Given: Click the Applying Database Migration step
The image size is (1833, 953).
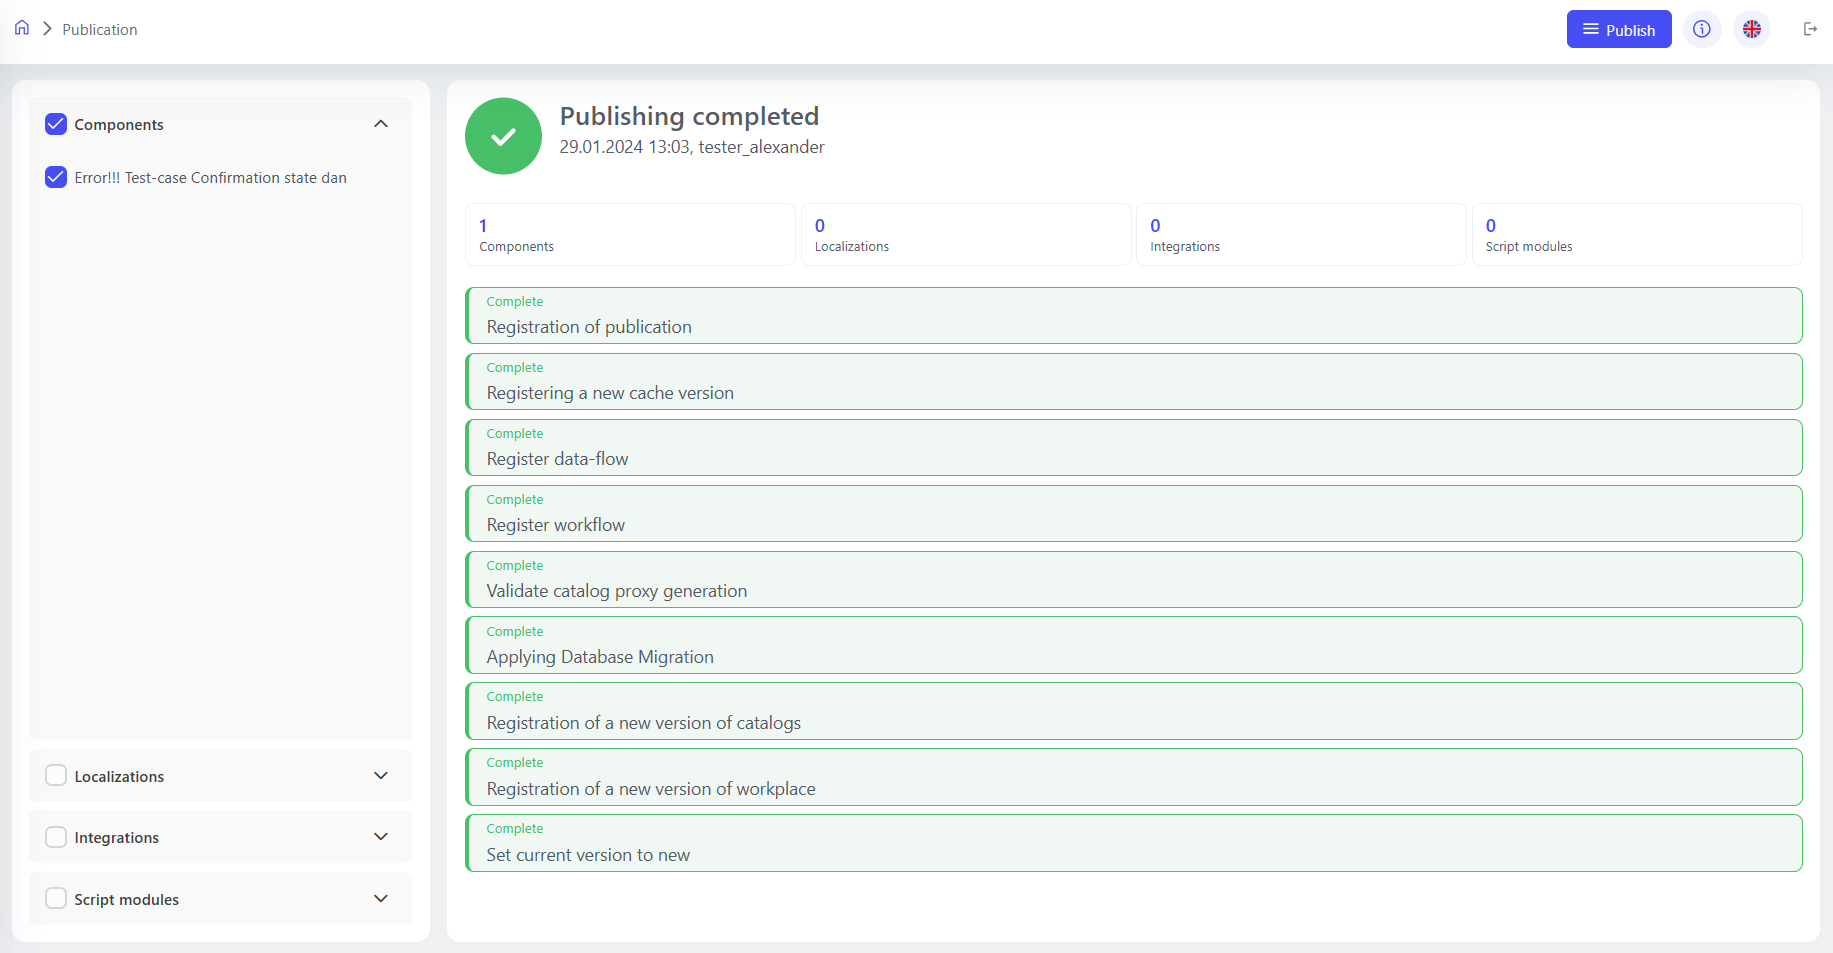Looking at the screenshot, I should click(1133, 645).
